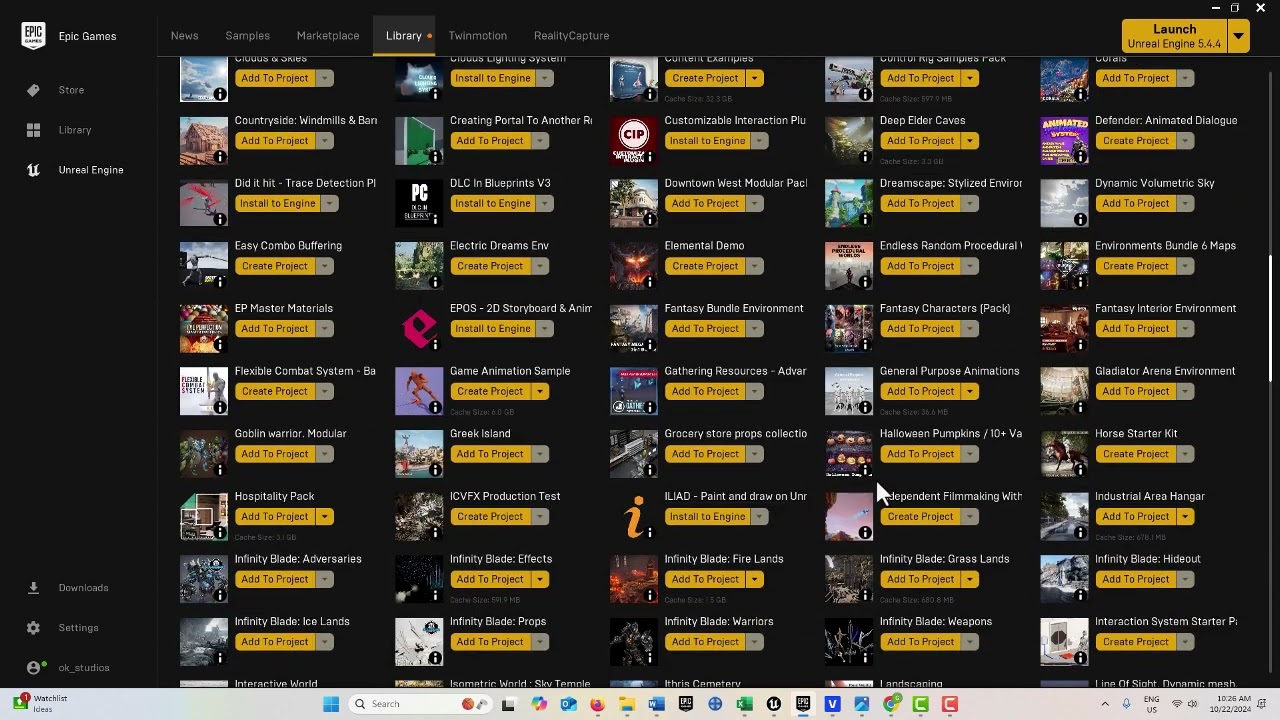Add Downtown West Modular Pack to project
The height and width of the screenshot is (720, 1280).
[705, 203]
